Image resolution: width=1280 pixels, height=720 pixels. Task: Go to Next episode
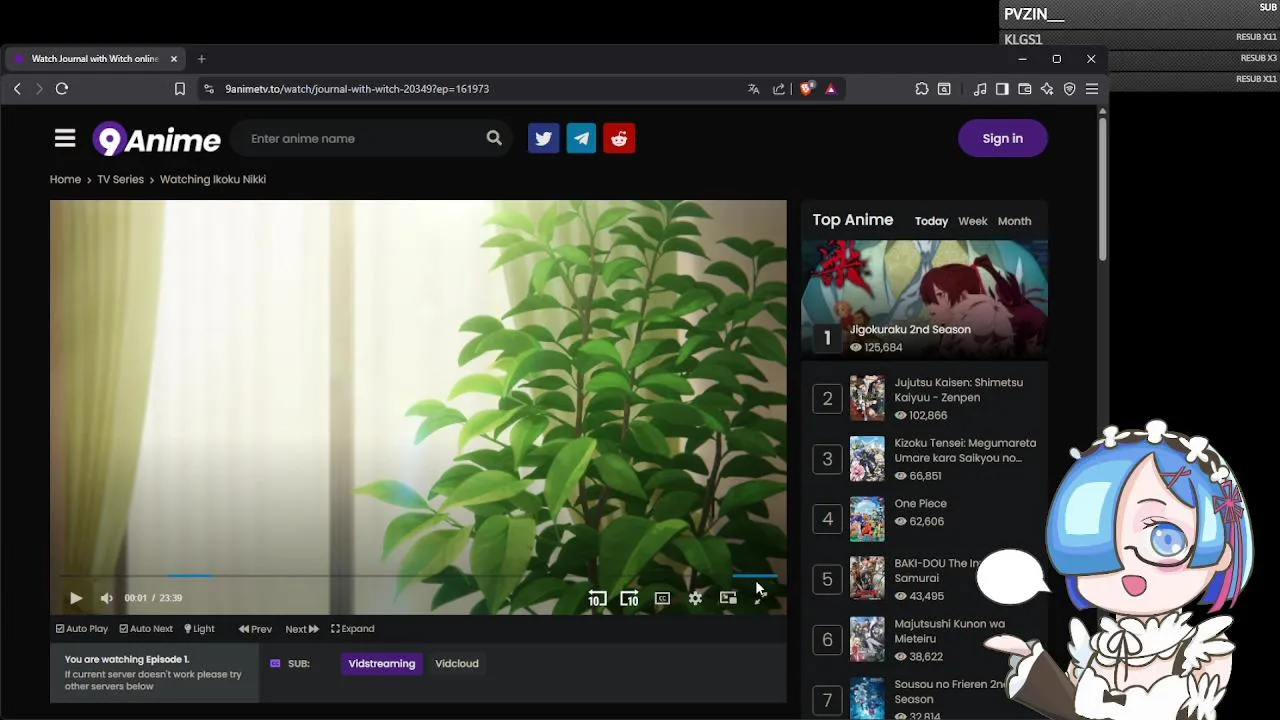point(302,629)
